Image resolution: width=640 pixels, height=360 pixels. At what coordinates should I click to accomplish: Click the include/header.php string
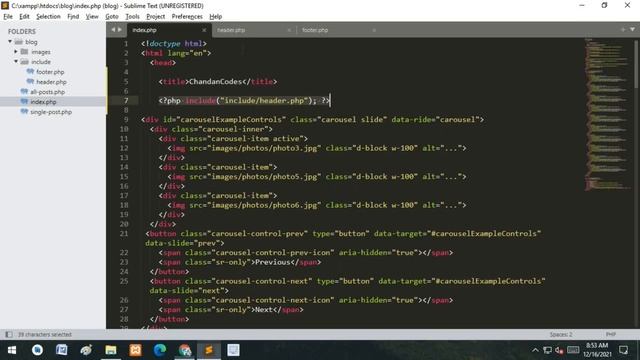[x=264, y=100]
